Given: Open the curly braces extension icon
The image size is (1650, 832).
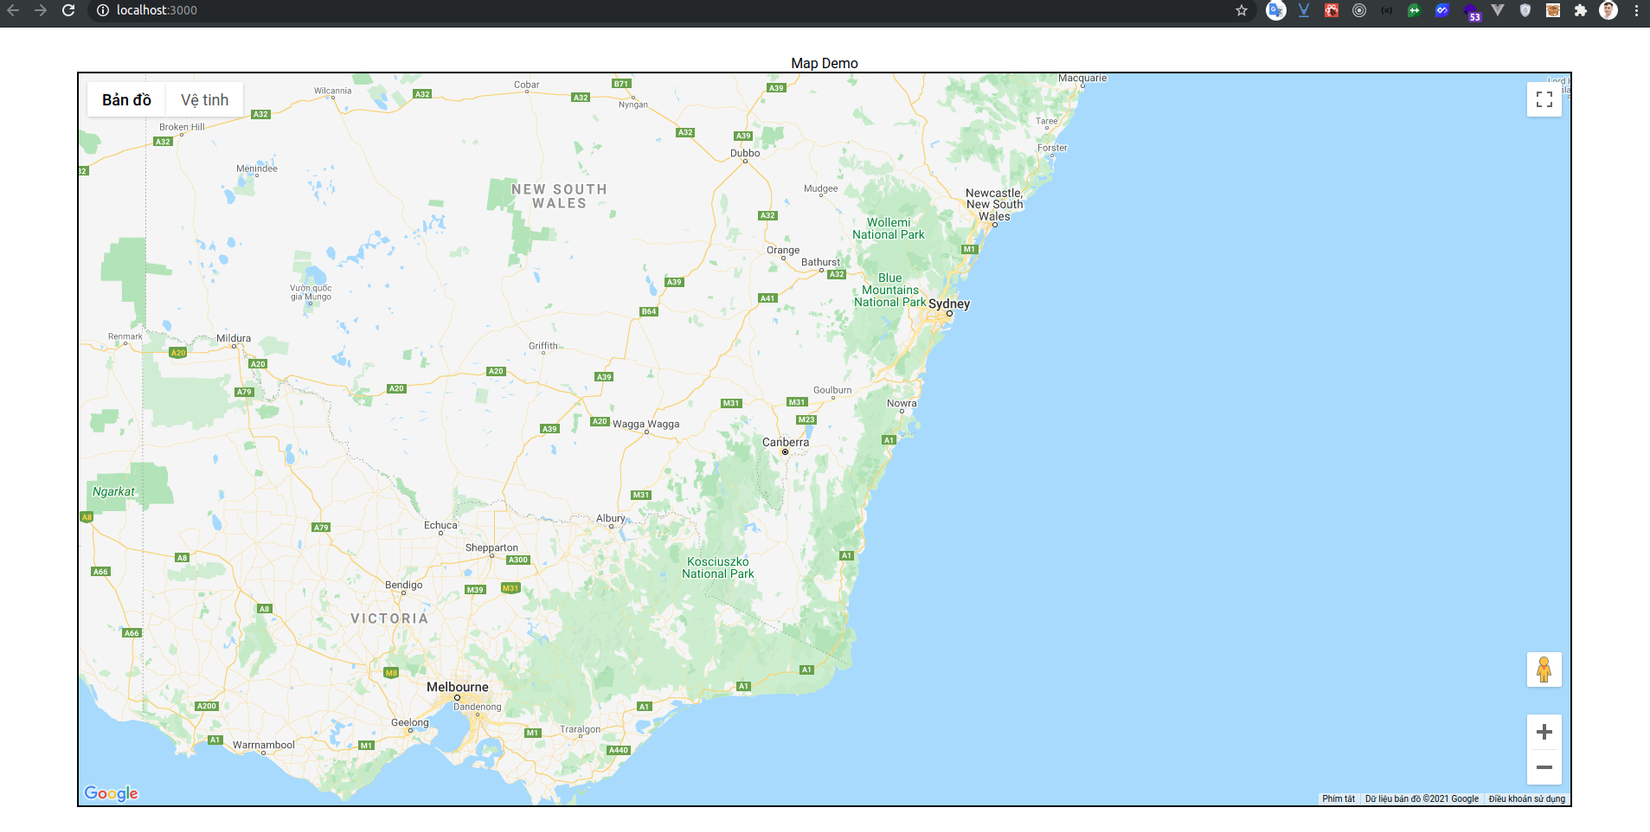Looking at the screenshot, I should pos(1386,10).
